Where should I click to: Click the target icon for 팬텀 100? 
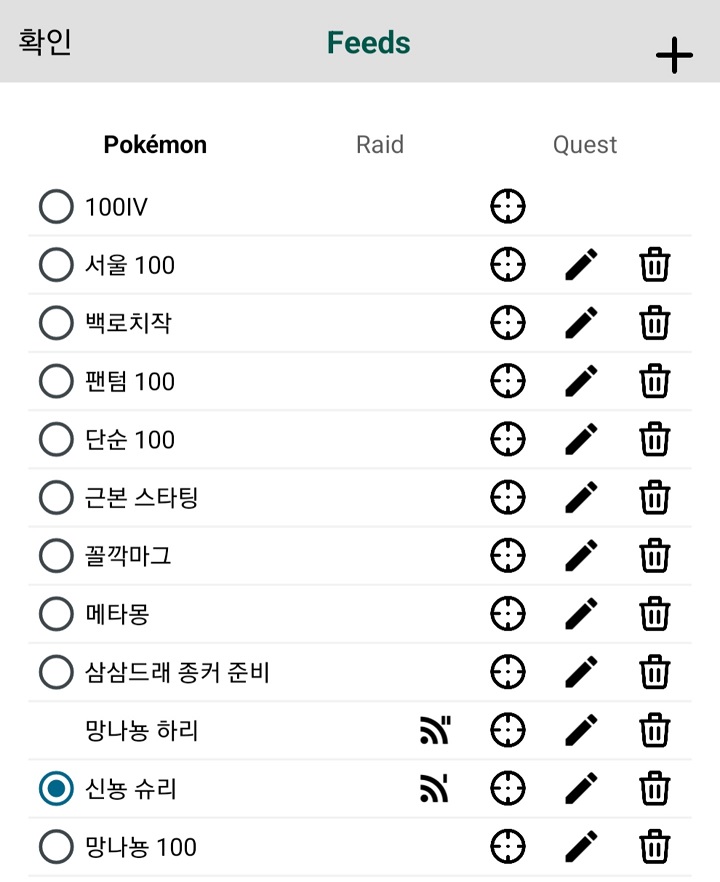(x=508, y=381)
